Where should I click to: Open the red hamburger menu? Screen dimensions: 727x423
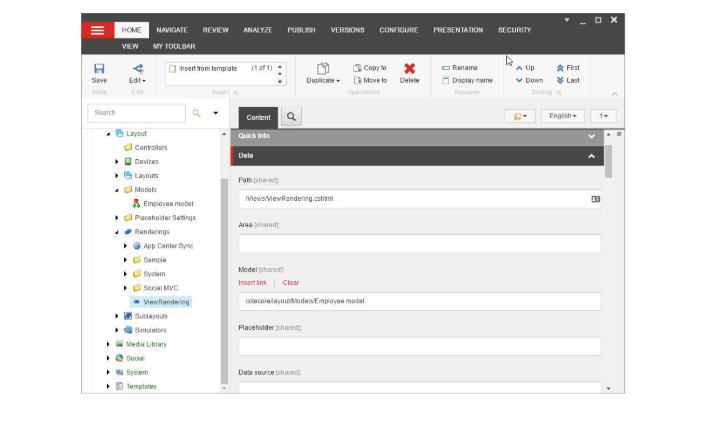tap(97, 31)
